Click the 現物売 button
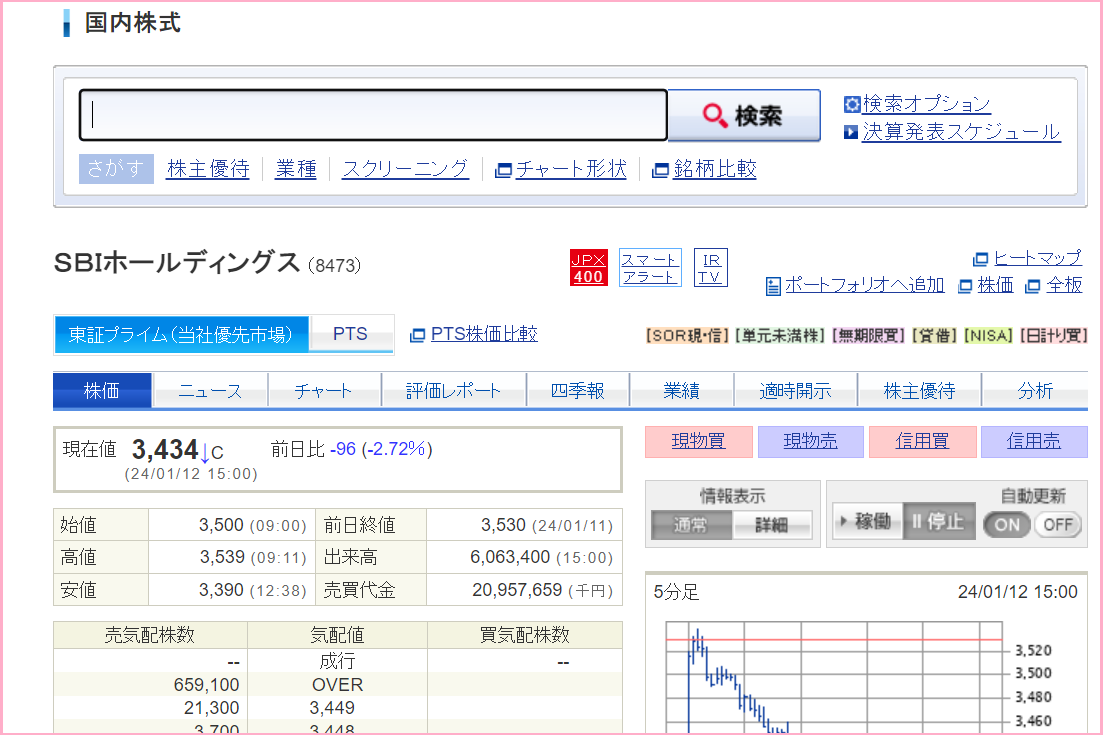The height and width of the screenshot is (735, 1103). [810, 442]
